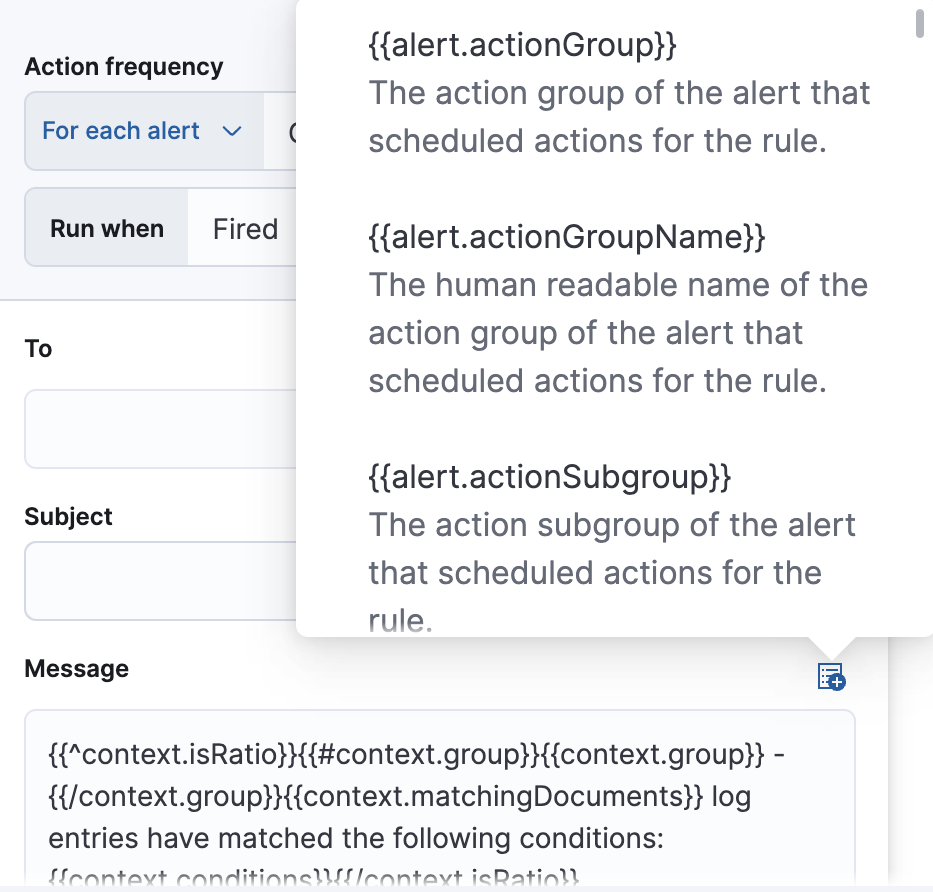Expand the For each alert chevron
This screenshot has height=892, width=933.
[x=232, y=131]
